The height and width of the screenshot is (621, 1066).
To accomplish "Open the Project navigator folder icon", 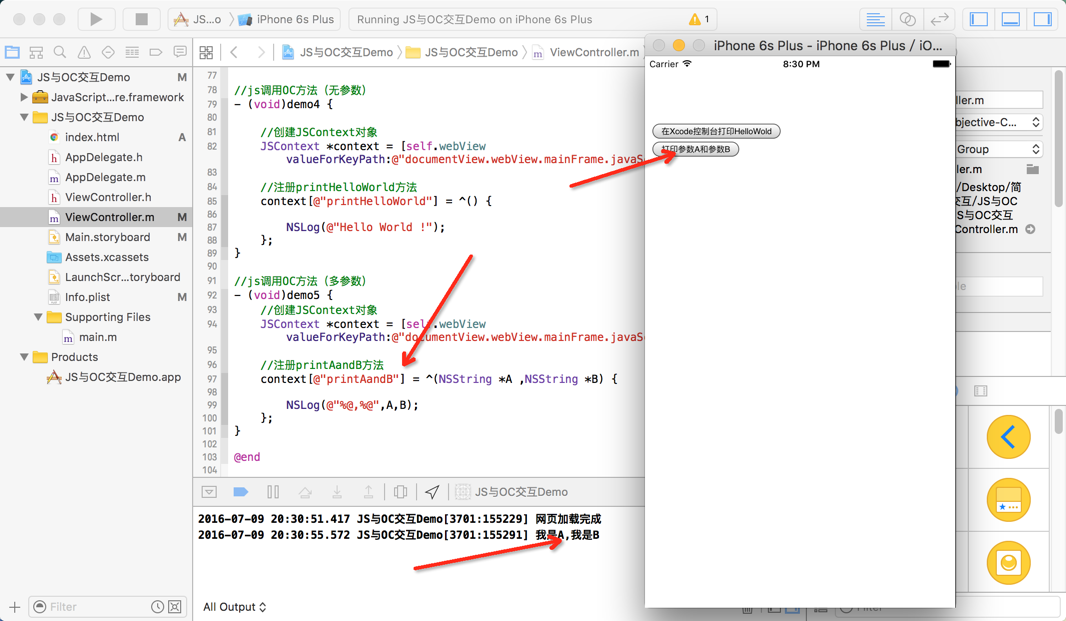I will point(12,52).
